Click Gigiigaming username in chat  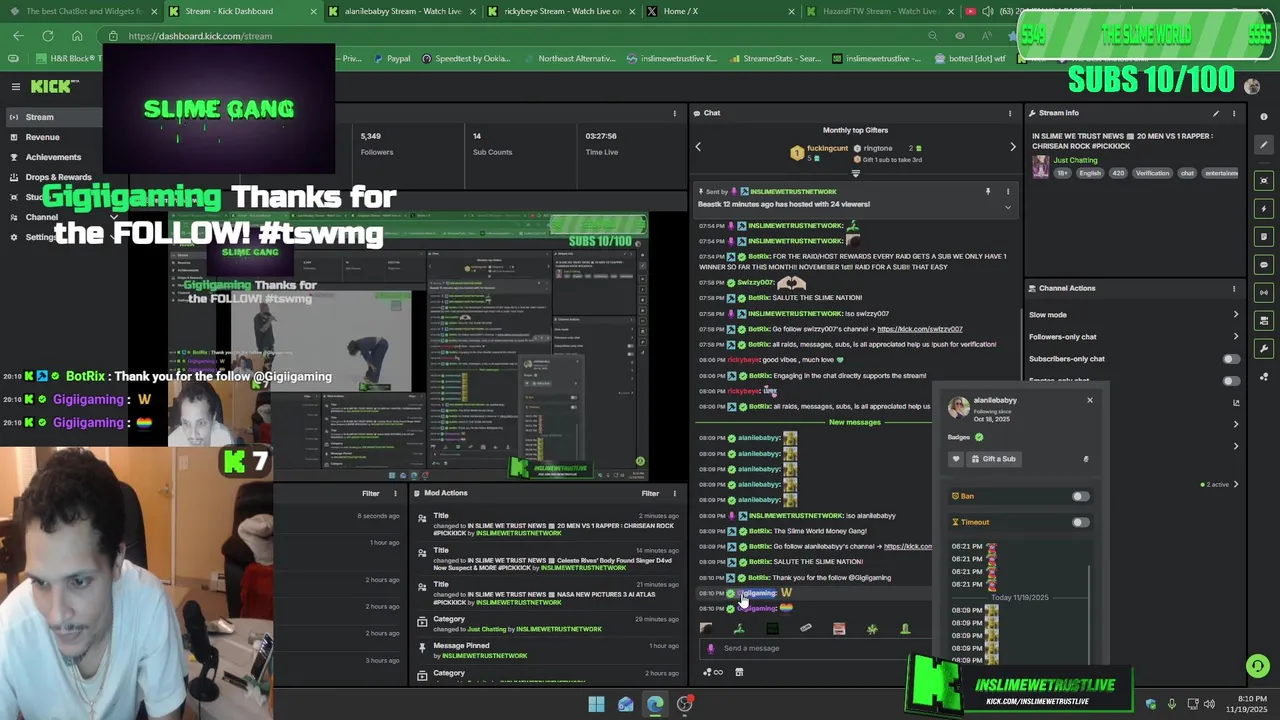click(x=757, y=593)
